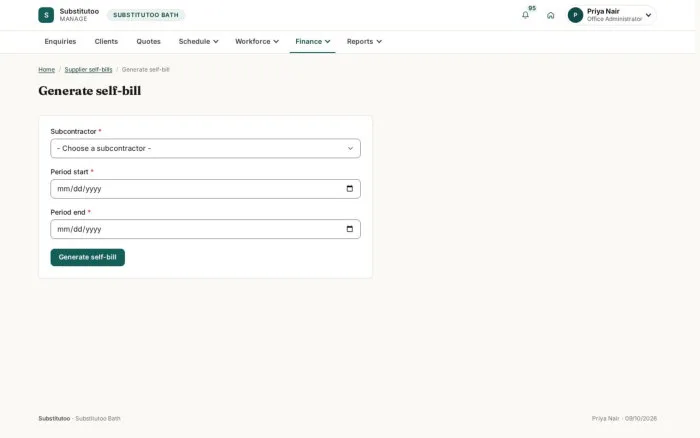
Task: Click the Substitutoo S logo
Action: point(46,15)
